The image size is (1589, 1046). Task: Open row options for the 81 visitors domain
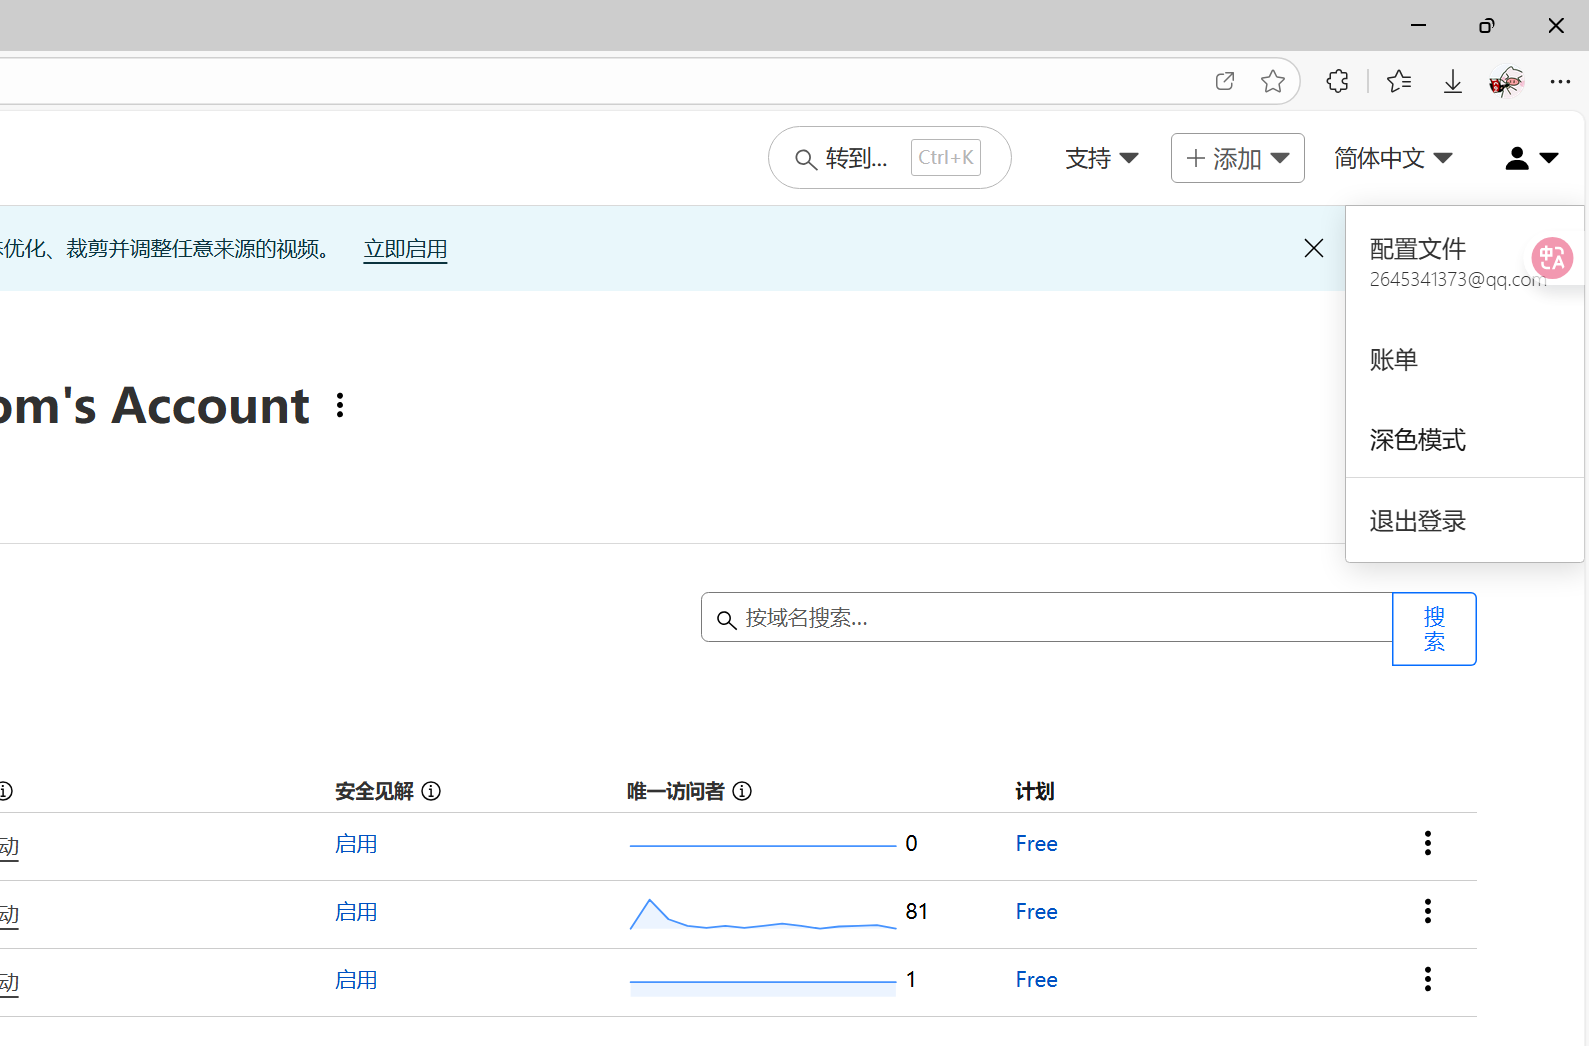(x=1427, y=911)
